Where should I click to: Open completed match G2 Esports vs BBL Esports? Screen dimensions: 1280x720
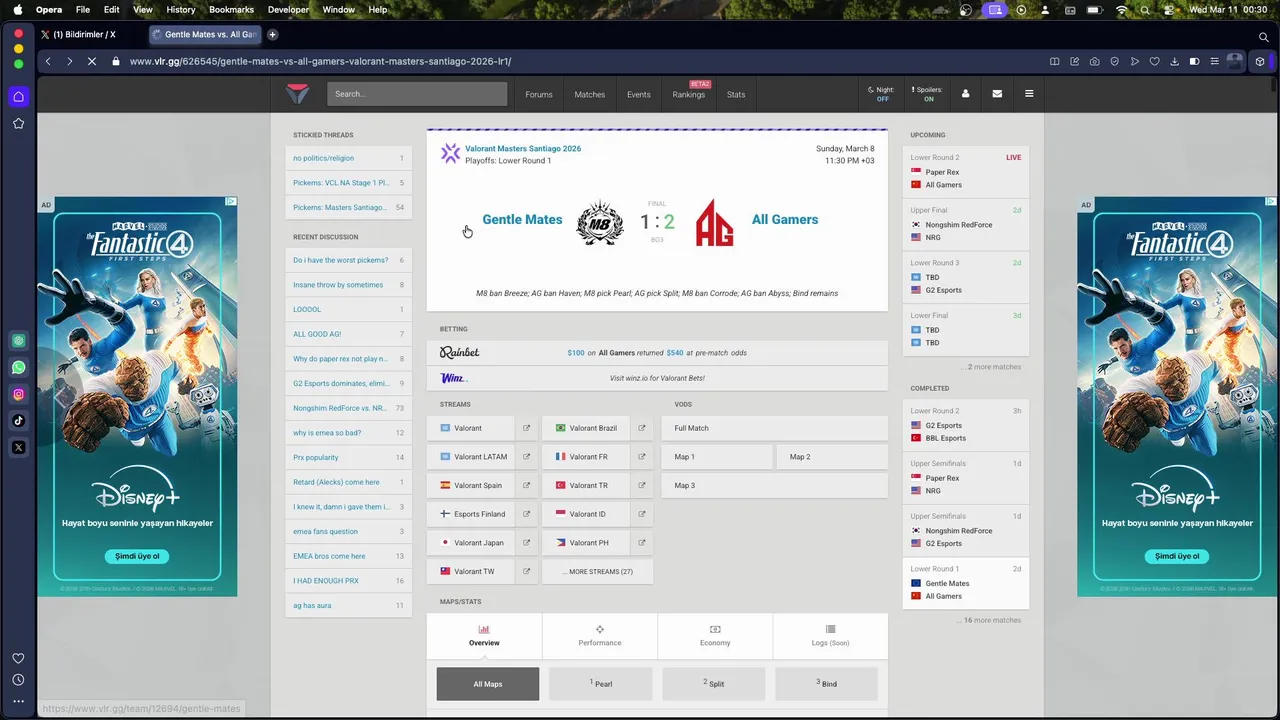point(966,425)
